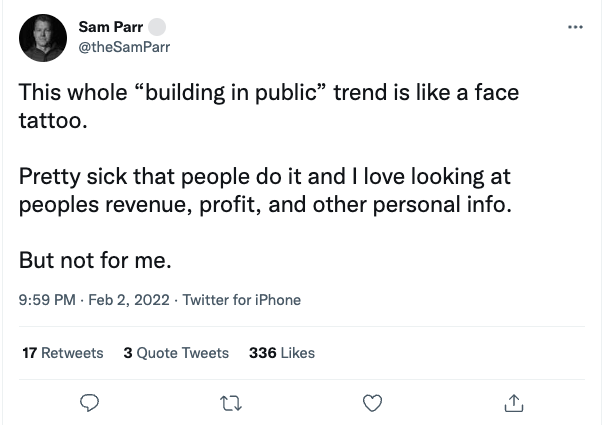Like the tweet with the heart icon
The image size is (602, 425).
point(372,403)
